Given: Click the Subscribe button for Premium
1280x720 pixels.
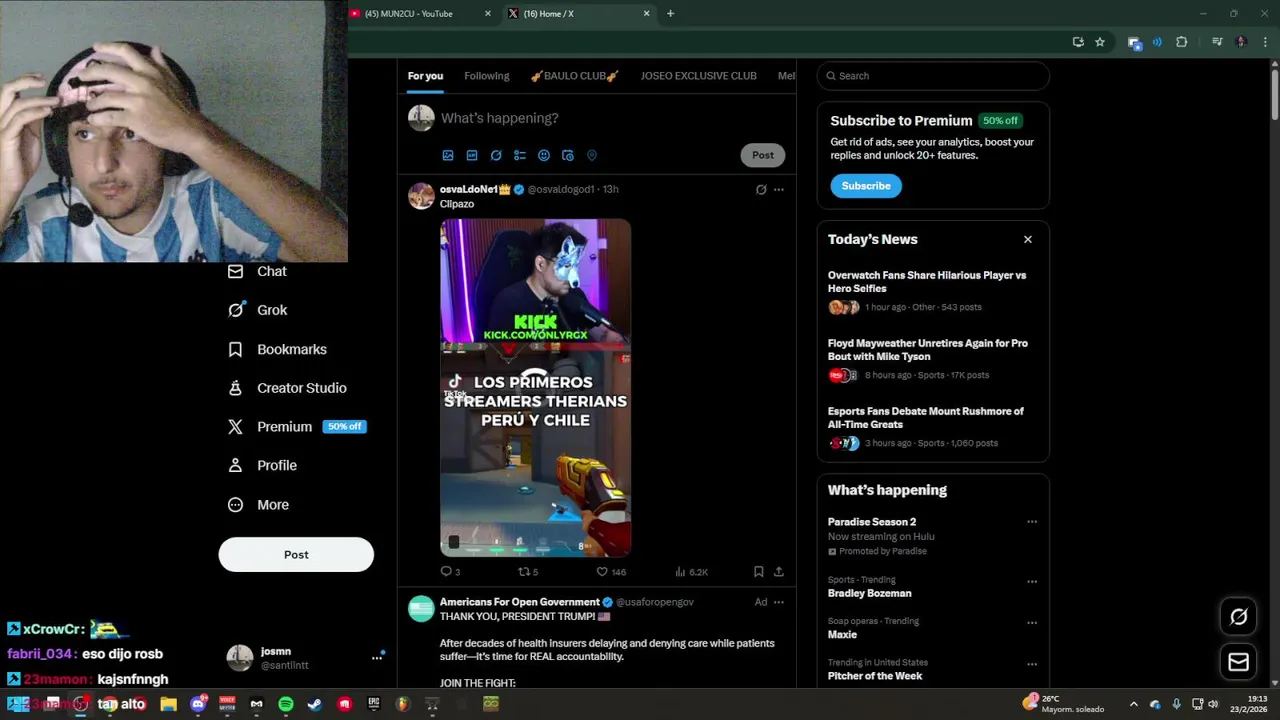Looking at the screenshot, I should [x=866, y=186].
